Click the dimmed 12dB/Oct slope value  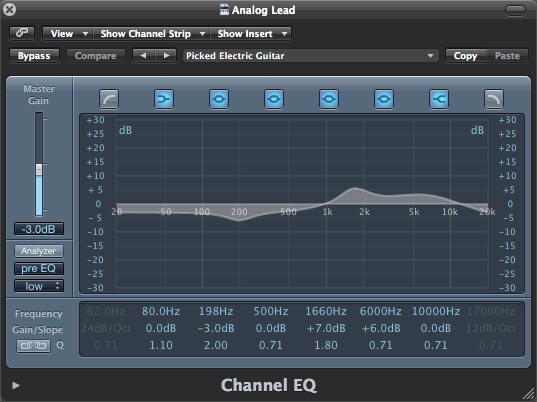pos(490,328)
